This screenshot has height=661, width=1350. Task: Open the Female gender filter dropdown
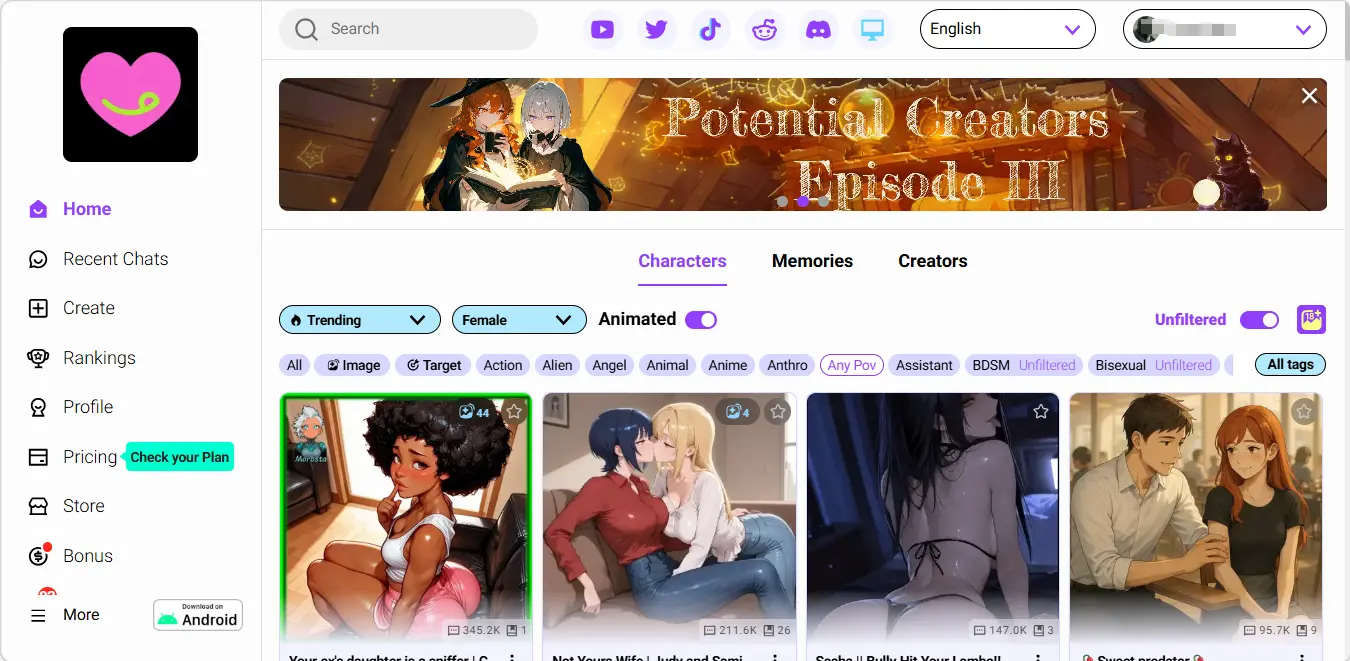[519, 319]
